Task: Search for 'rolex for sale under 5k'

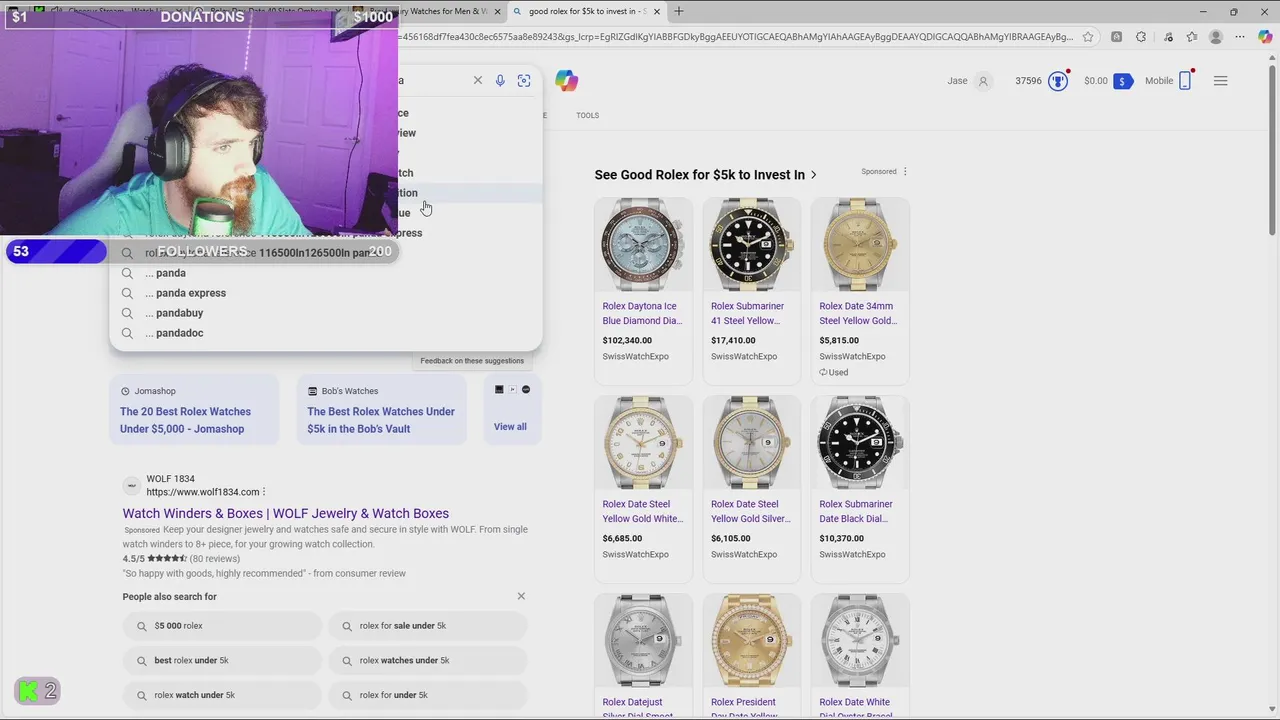Action: pos(428,626)
